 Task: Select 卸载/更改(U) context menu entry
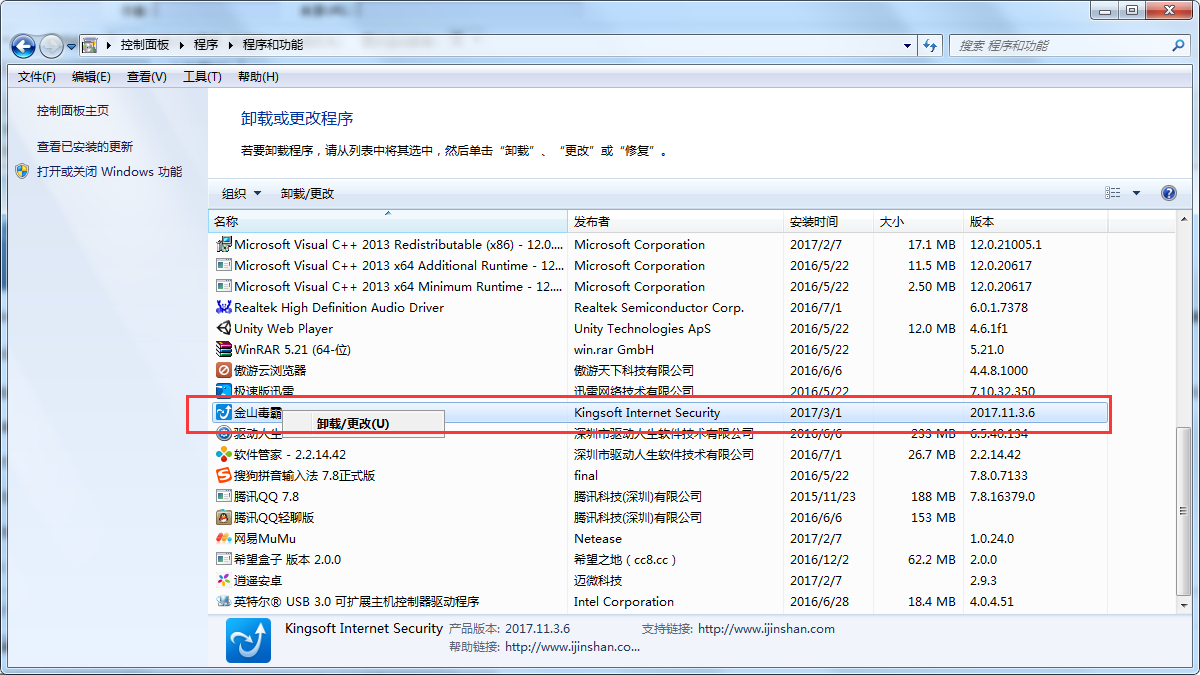[x=363, y=423]
